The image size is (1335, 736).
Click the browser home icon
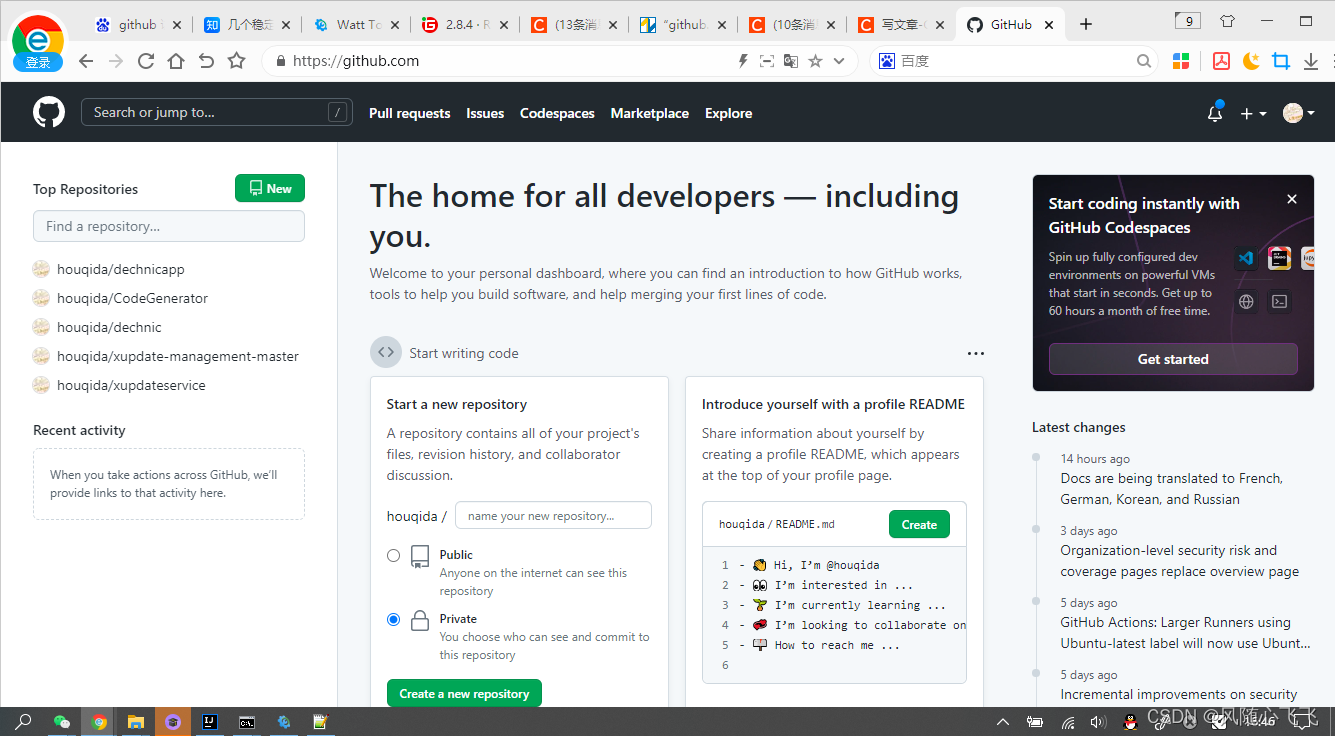click(x=176, y=61)
